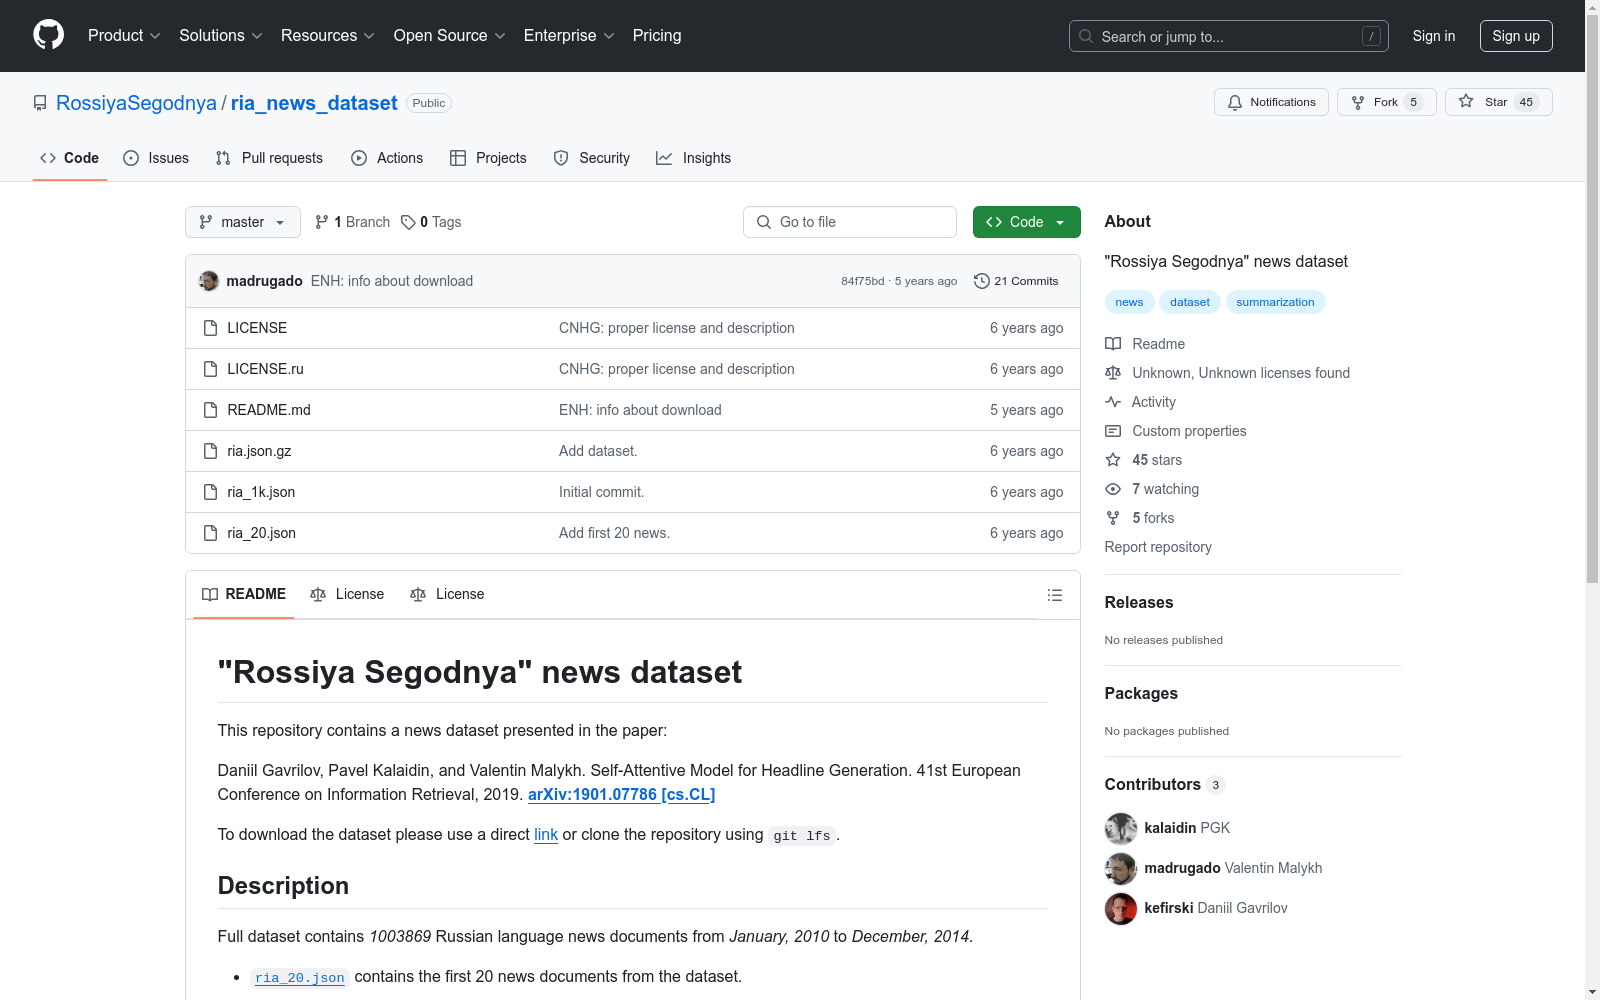The width and height of the screenshot is (1600, 1000).
Task: Switch to the Pull requests tab
Action: pos(269,158)
